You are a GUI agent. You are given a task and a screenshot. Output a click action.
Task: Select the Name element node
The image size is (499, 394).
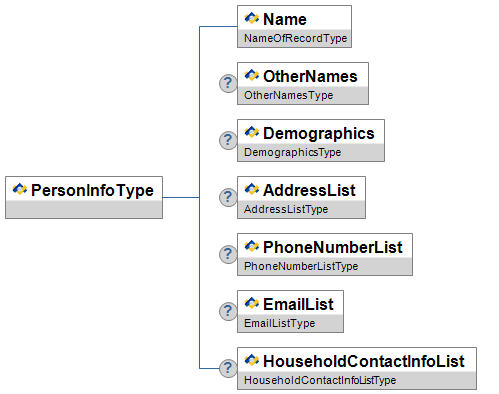point(294,26)
